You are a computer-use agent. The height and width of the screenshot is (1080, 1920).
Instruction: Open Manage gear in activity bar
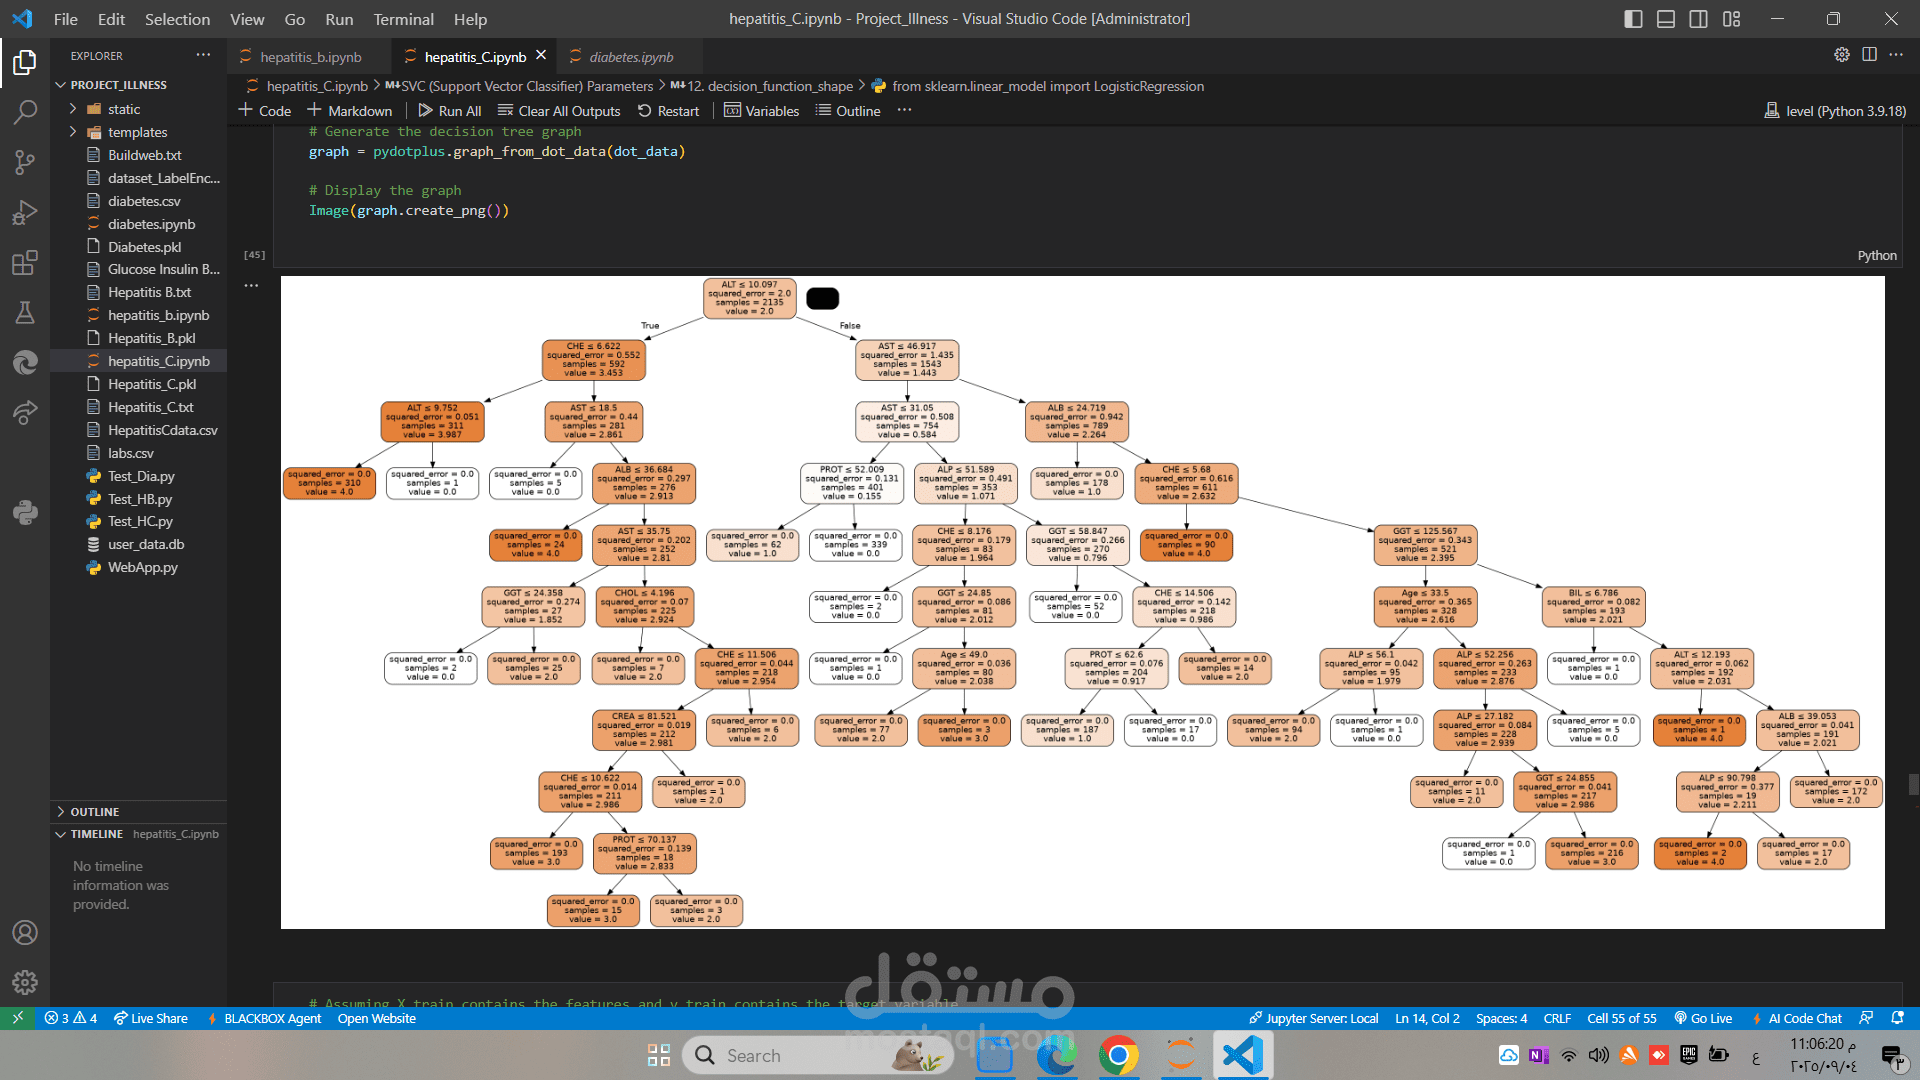pyautogui.click(x=25, y=983)
